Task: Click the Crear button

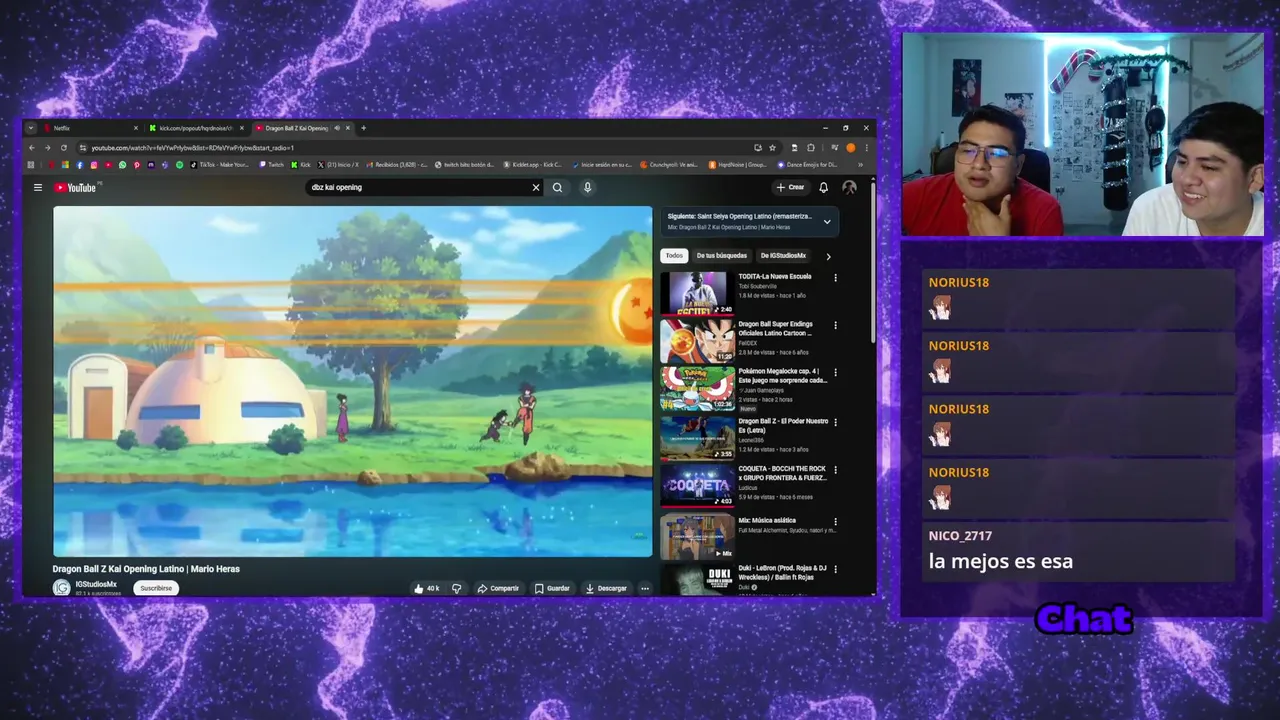Action: point(790,187)
